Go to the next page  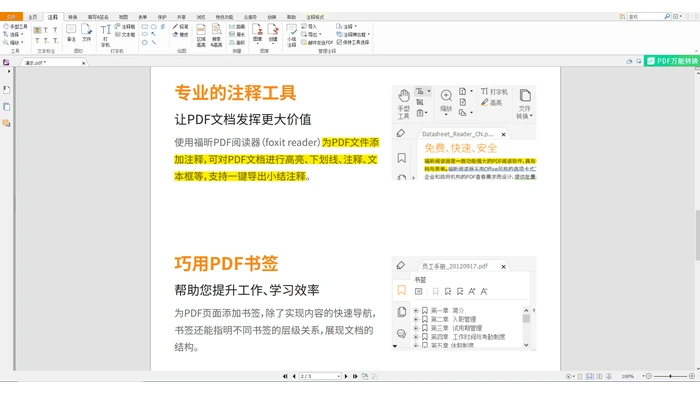pos(346,376)
